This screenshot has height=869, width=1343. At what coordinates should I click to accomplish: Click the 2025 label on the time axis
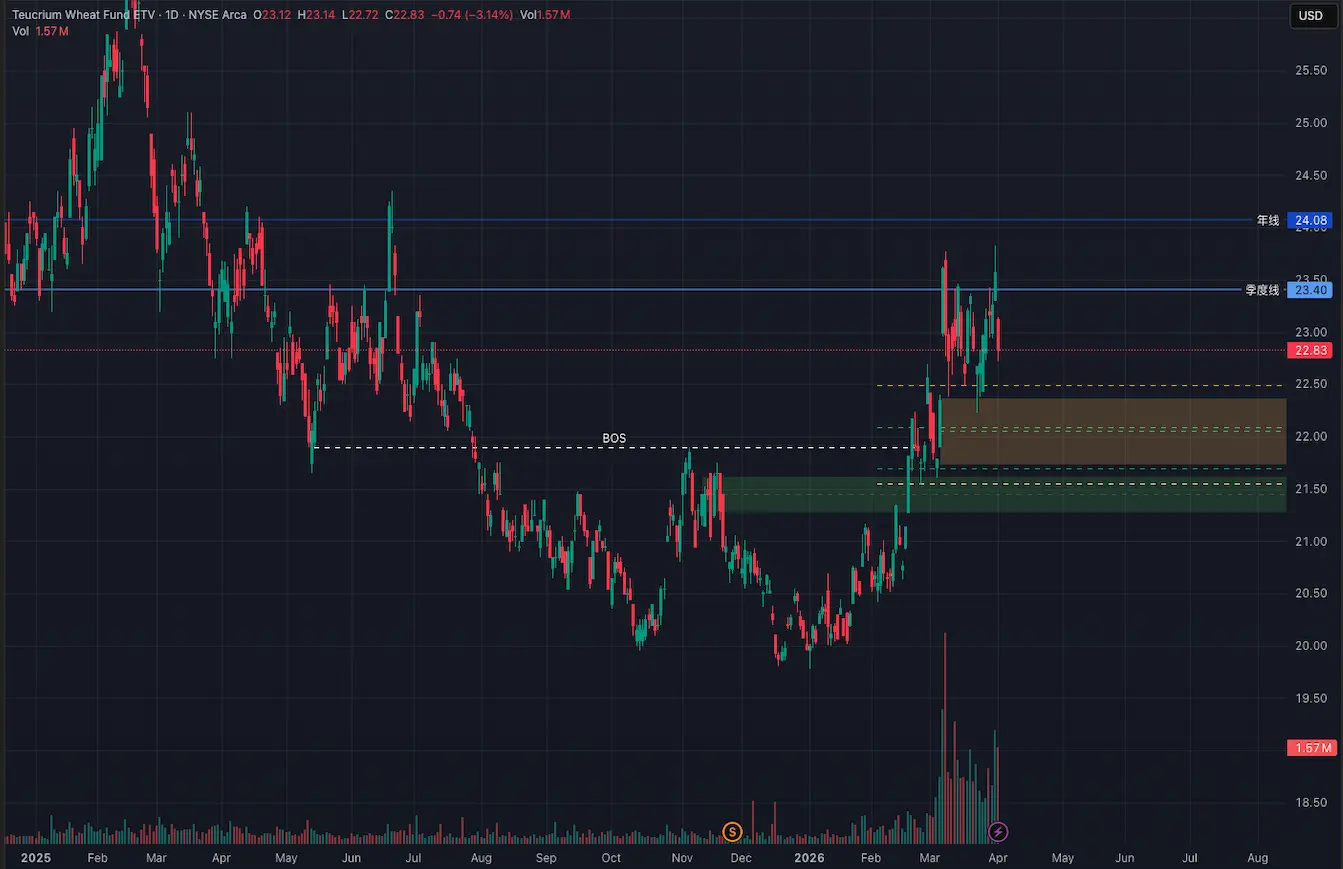35,858
